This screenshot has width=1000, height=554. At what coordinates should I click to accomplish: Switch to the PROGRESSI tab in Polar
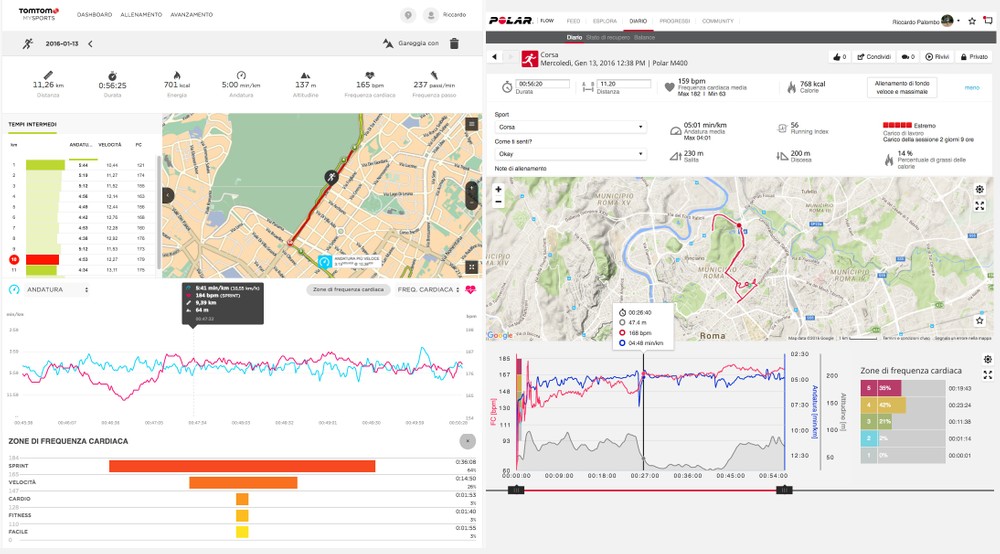click(674, 21)
